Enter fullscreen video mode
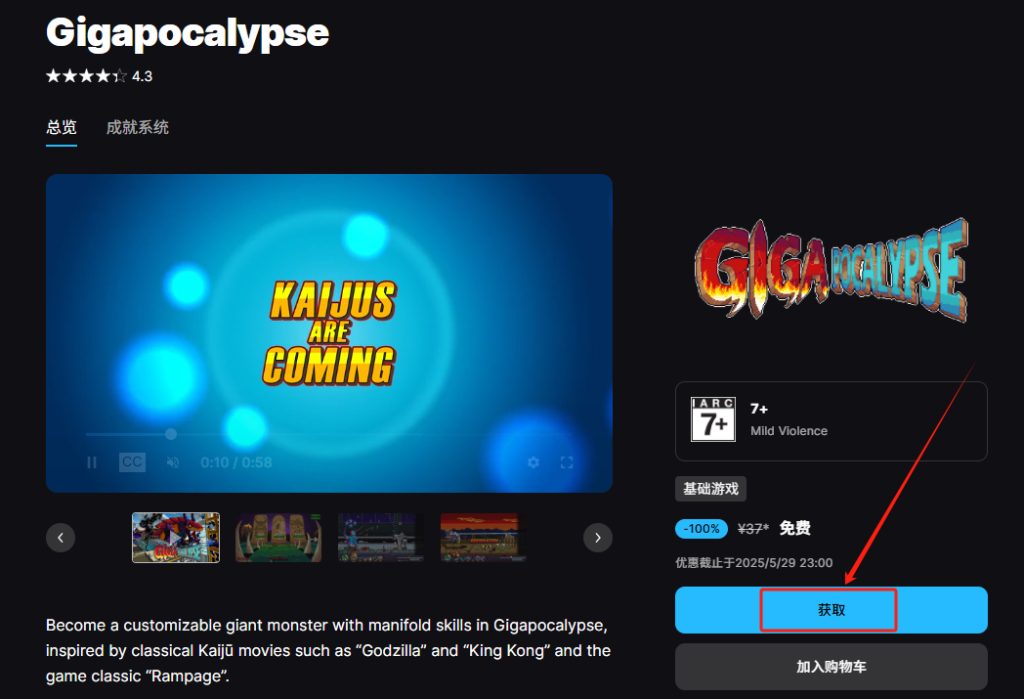This screenshot has height=699, width=1024. coord(567,463)
